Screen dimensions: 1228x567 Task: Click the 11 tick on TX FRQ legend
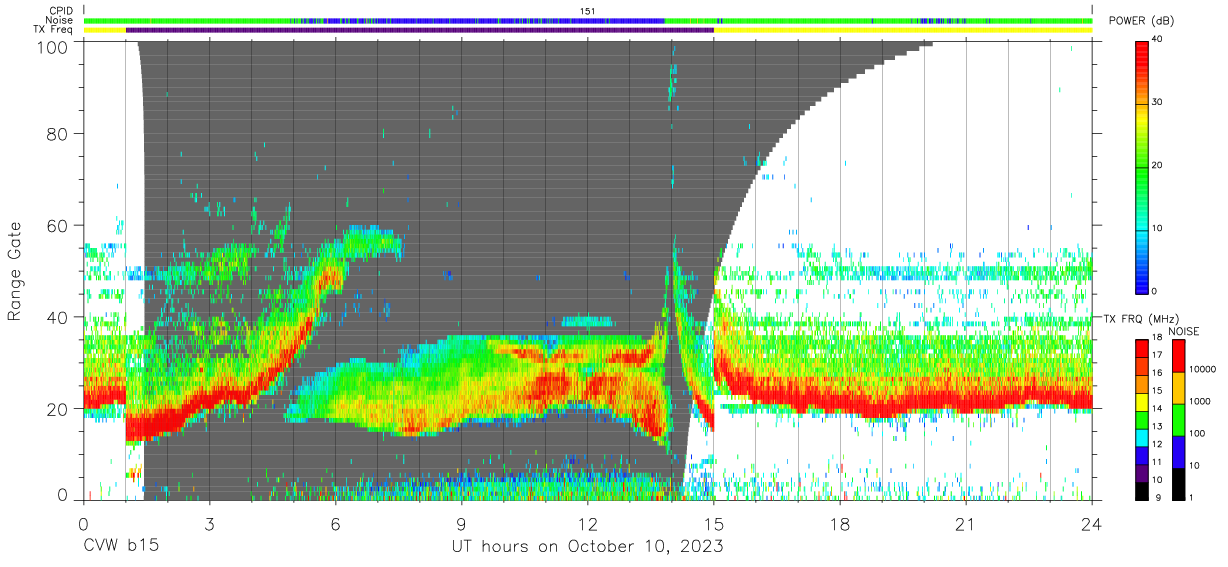(1158, 461)
